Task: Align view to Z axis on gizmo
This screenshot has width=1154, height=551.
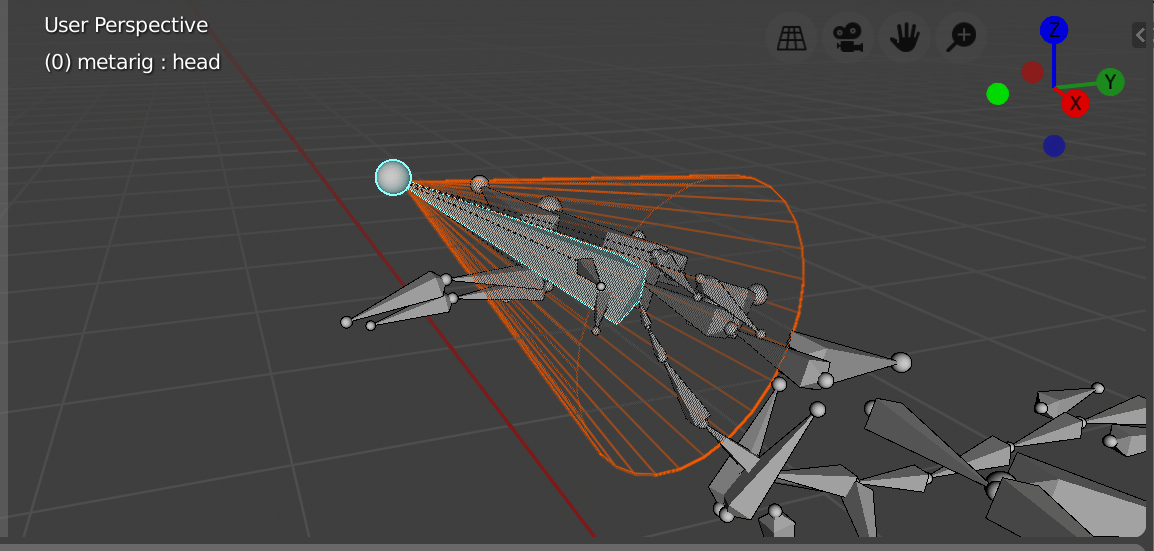Action: coord(1054,30)
